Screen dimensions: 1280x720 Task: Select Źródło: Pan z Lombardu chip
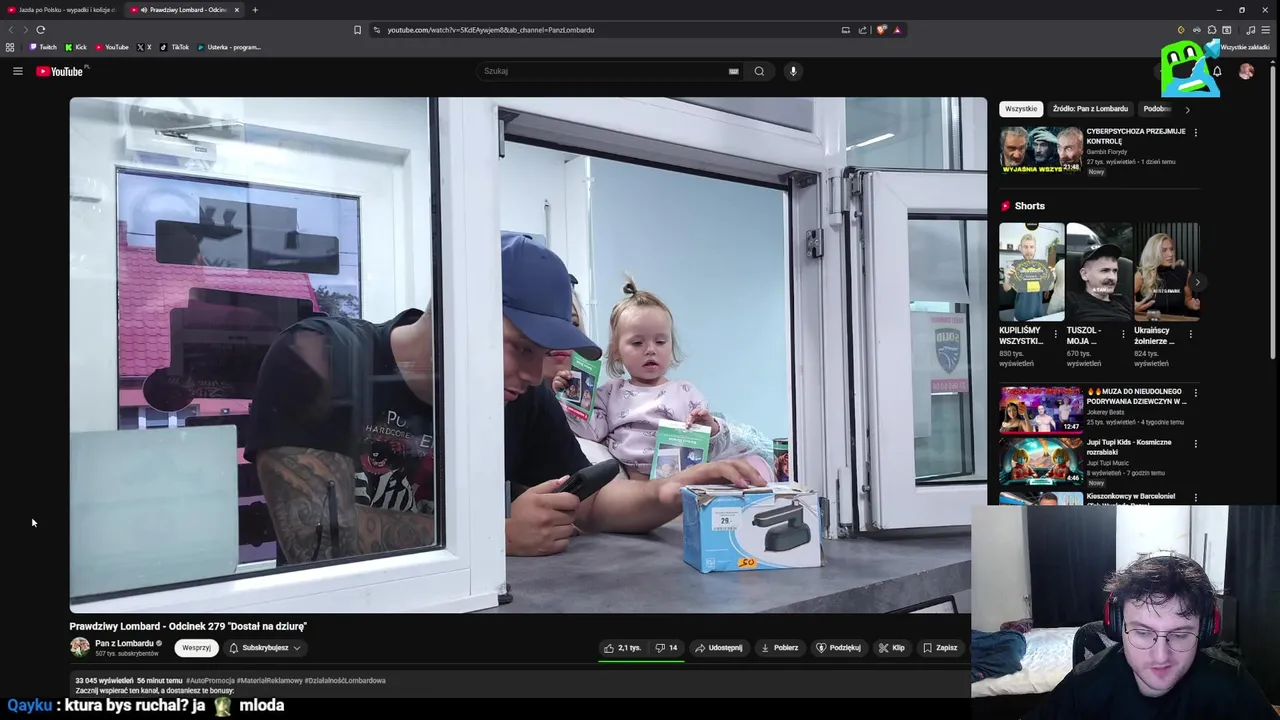1090,109
